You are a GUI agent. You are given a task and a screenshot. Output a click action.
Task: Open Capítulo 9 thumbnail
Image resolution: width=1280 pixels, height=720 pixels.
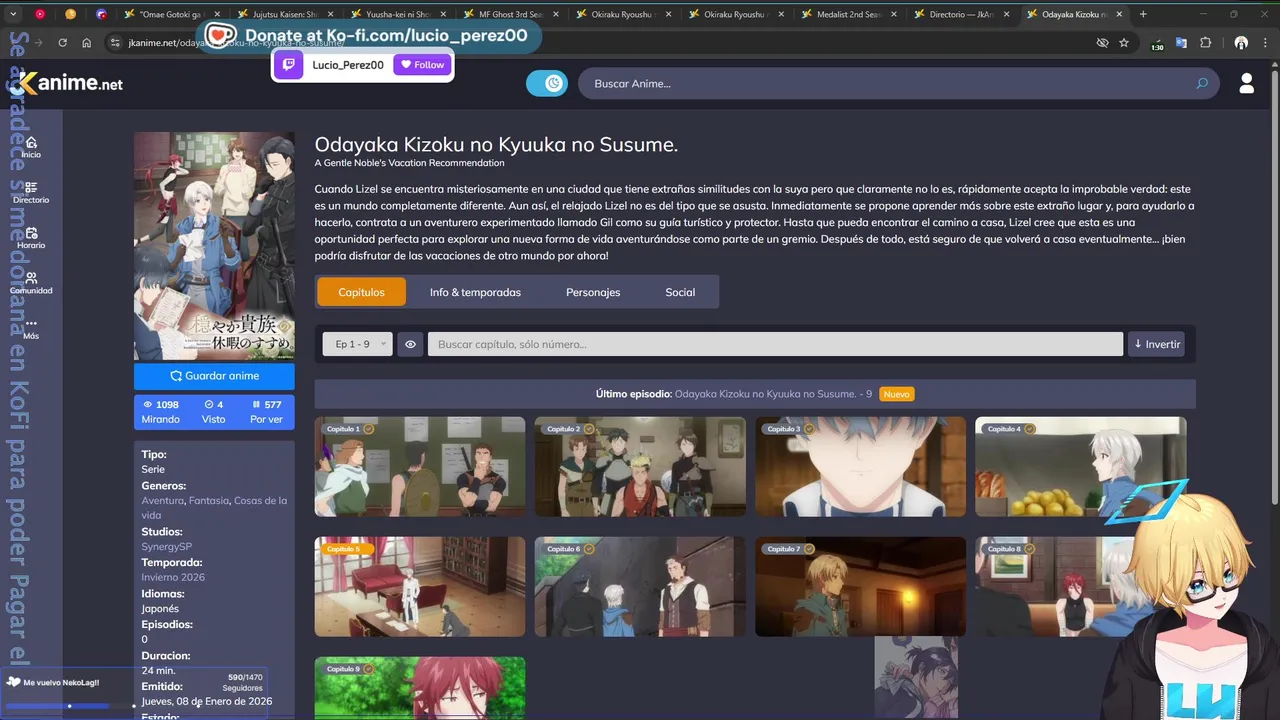click(420, 689)
